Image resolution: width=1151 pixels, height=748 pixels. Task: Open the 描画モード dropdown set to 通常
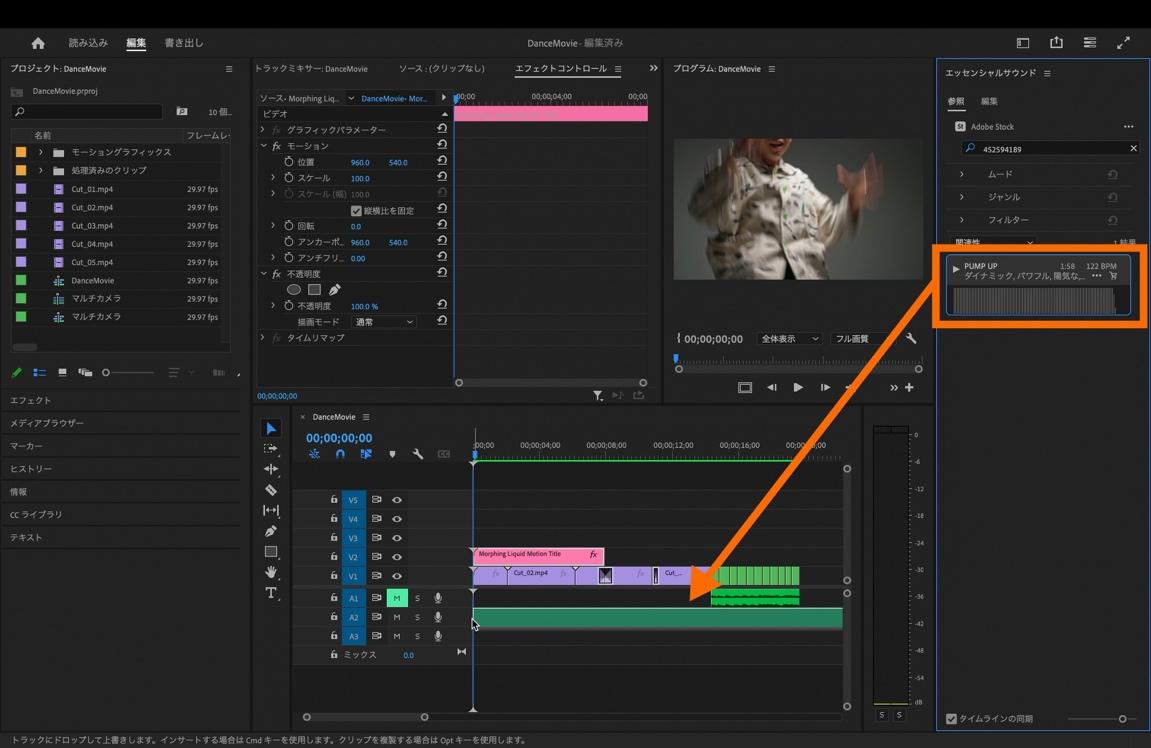383,322
